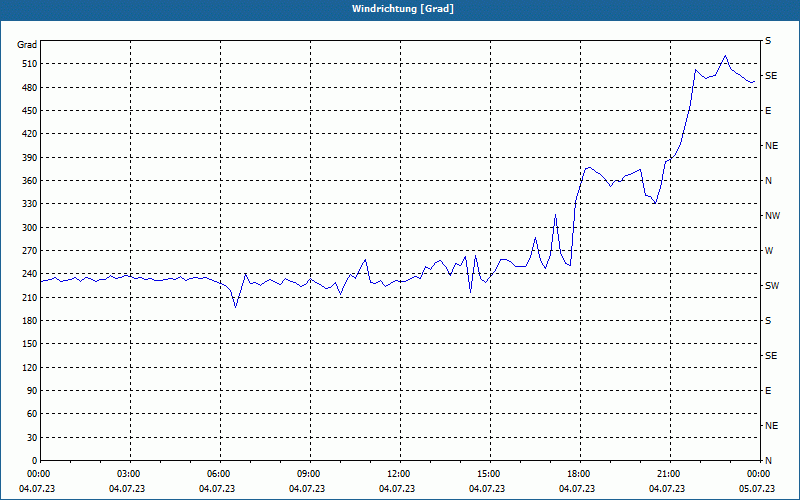Select the 450 y-axis tick label
The image size is (800, 500).
click(29, 111)
